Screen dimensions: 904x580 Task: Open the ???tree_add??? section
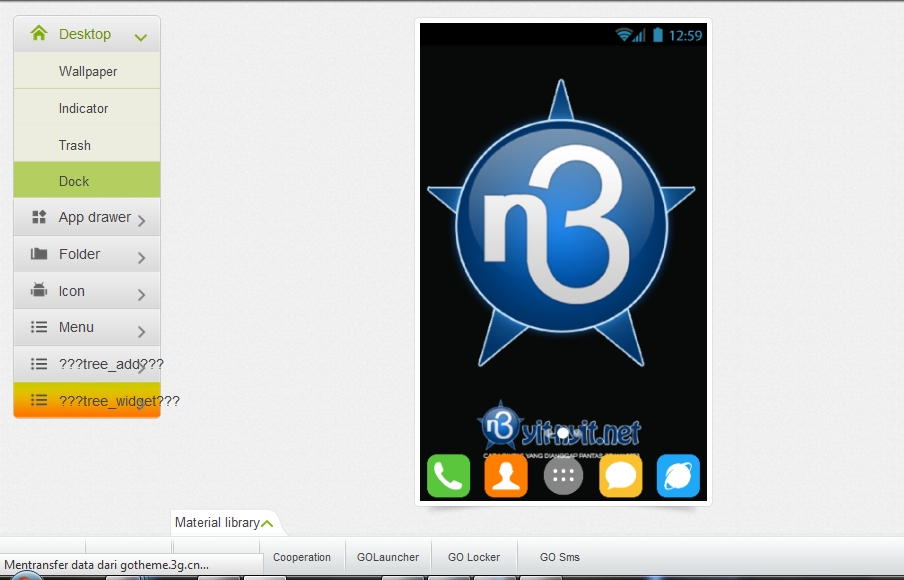pos(87,364)
